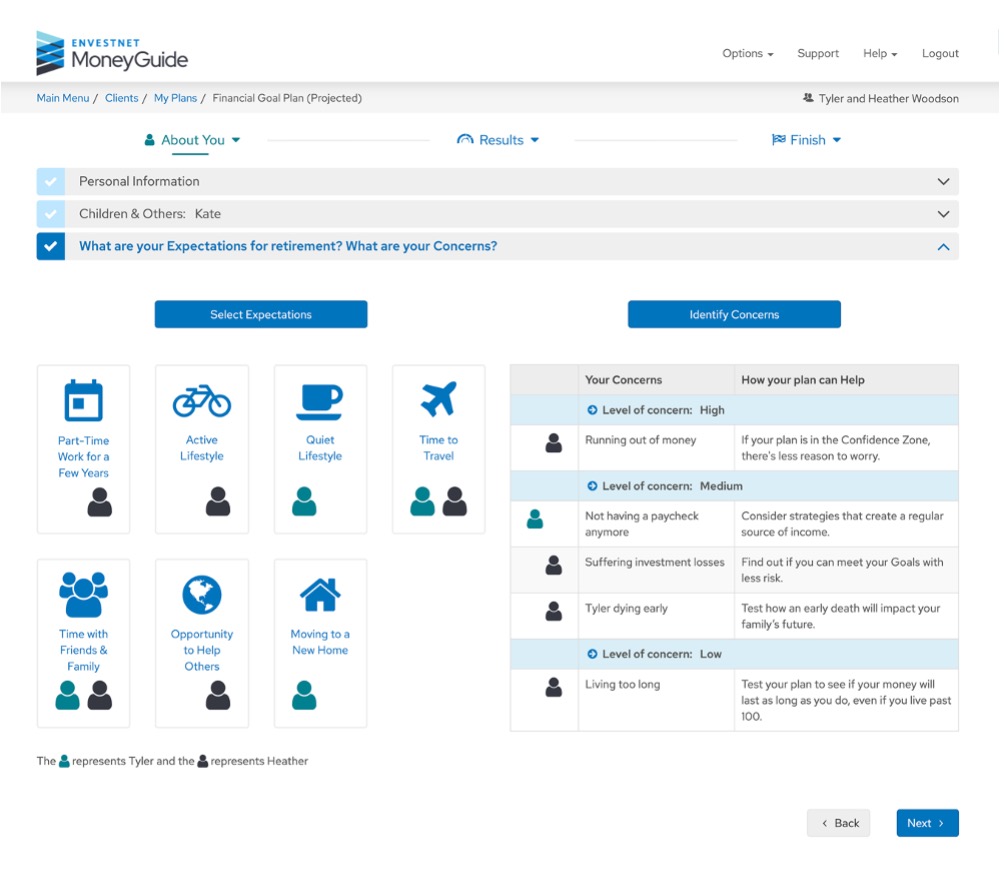The height and width of the screenshot is (874, 1004).
Task: Select the 'Suffering investment losses' concern
Action: 654,562
